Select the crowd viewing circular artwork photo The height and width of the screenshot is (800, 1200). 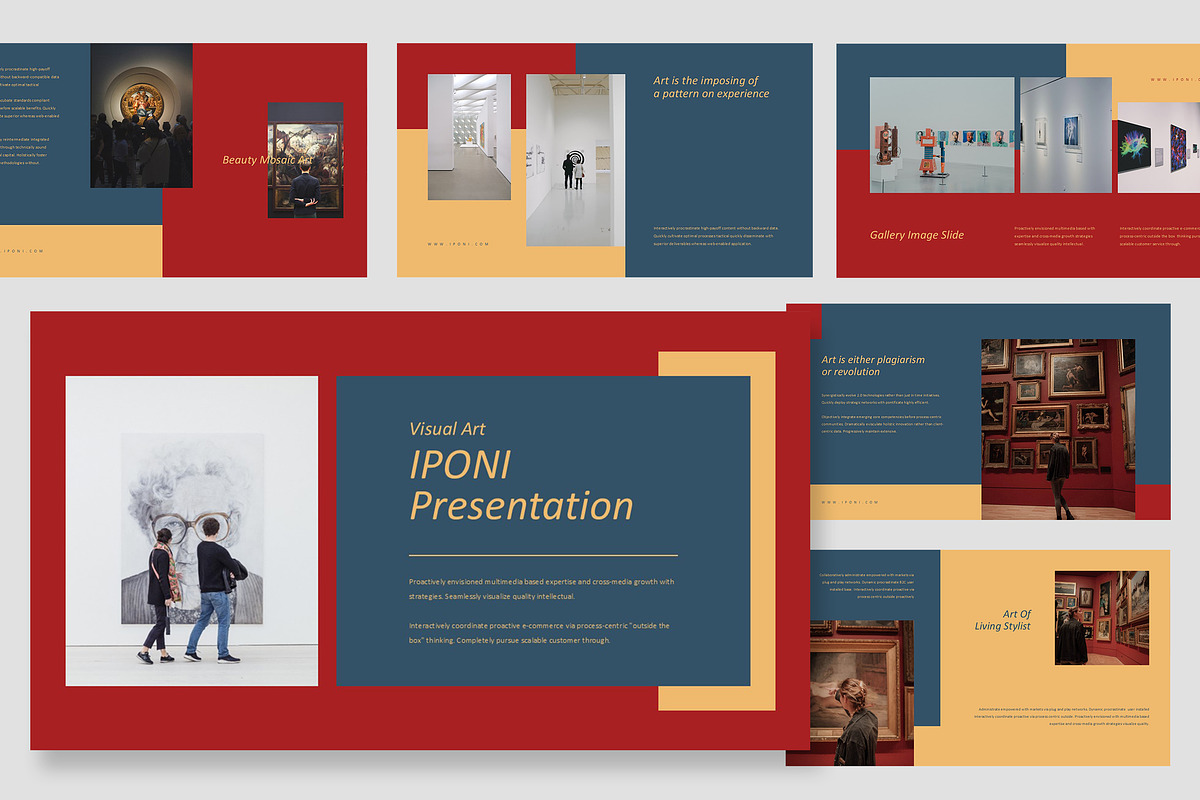point(141,115)
